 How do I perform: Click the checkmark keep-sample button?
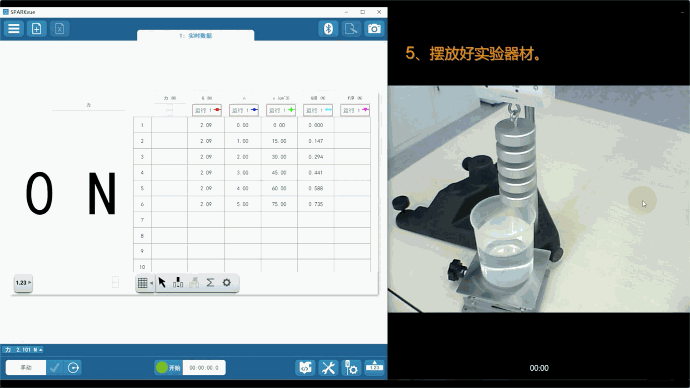(55, 367)
